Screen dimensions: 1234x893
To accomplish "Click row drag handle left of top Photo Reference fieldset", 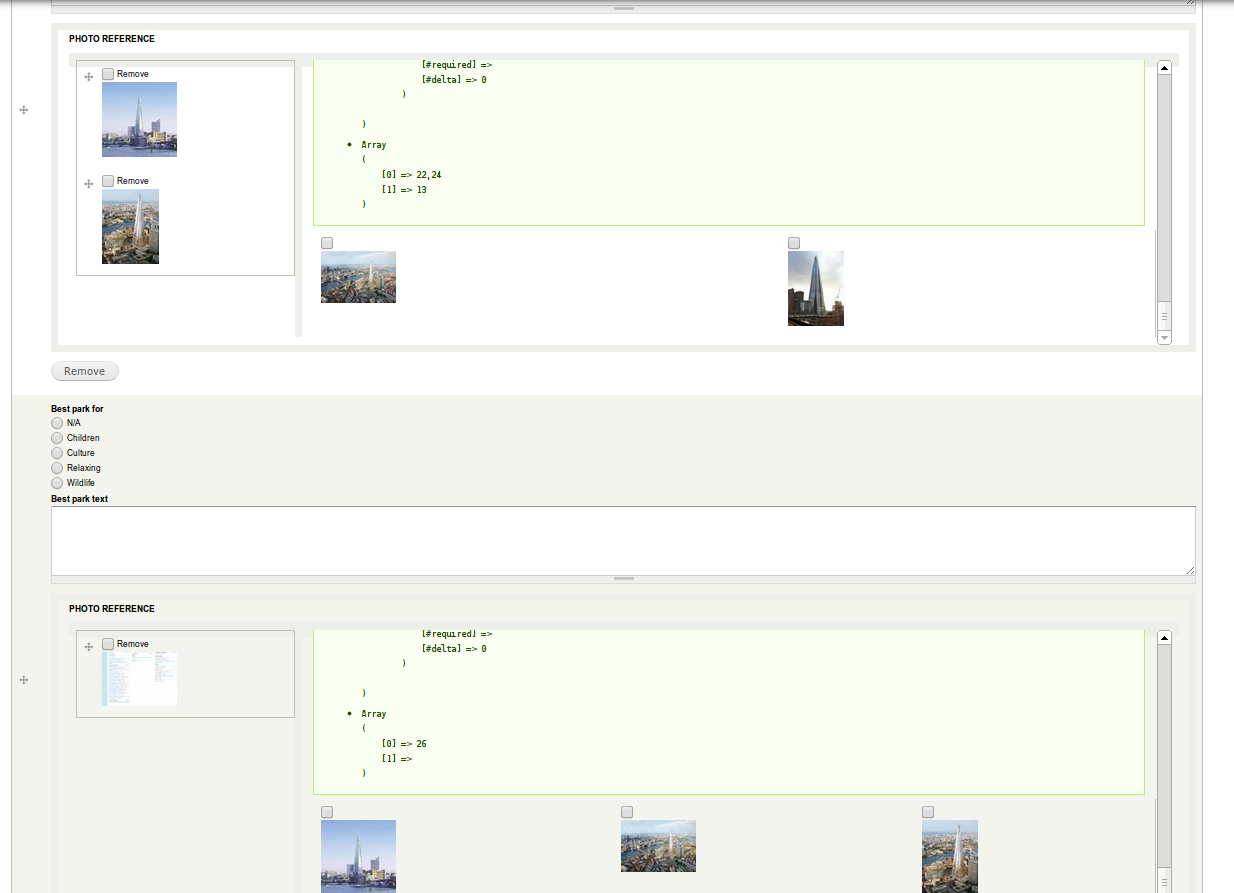I will pos(24,110).
